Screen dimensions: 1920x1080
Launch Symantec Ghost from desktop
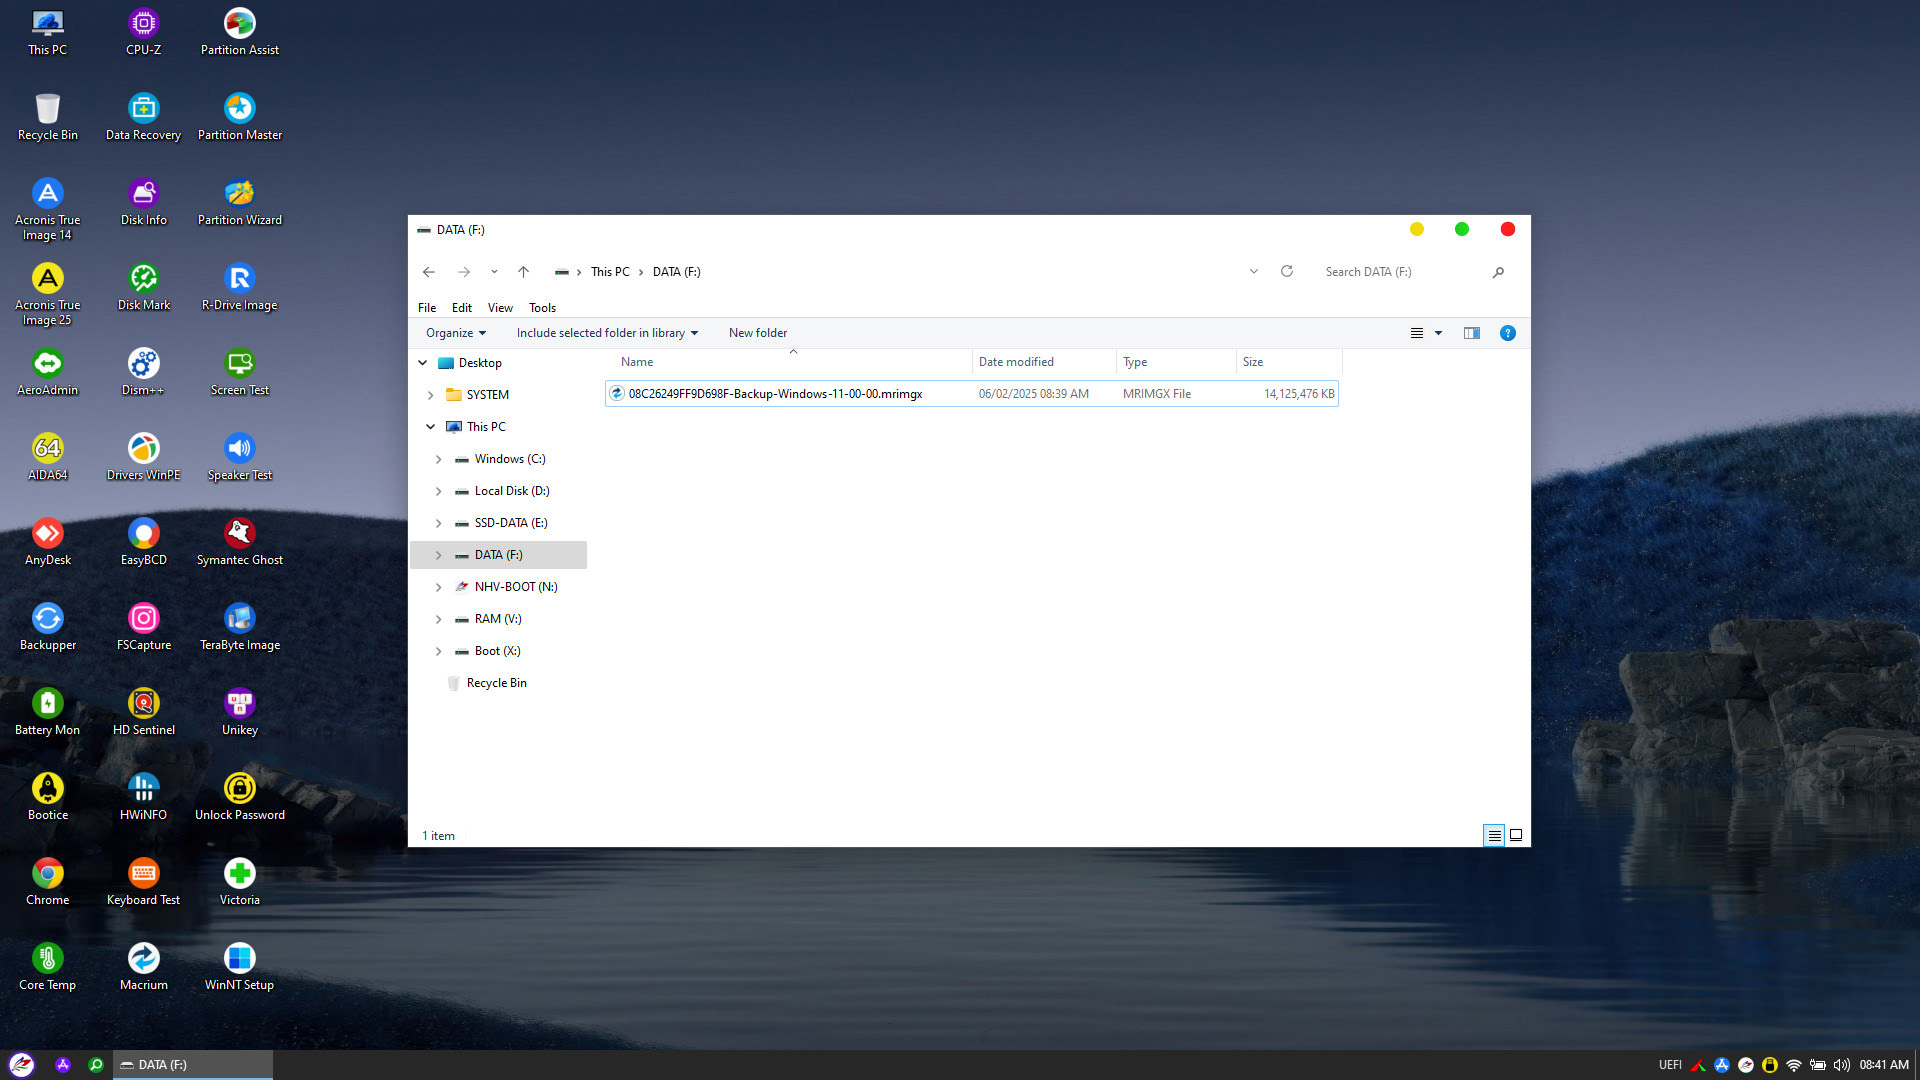pyautogui.click(x=239, y=534)
